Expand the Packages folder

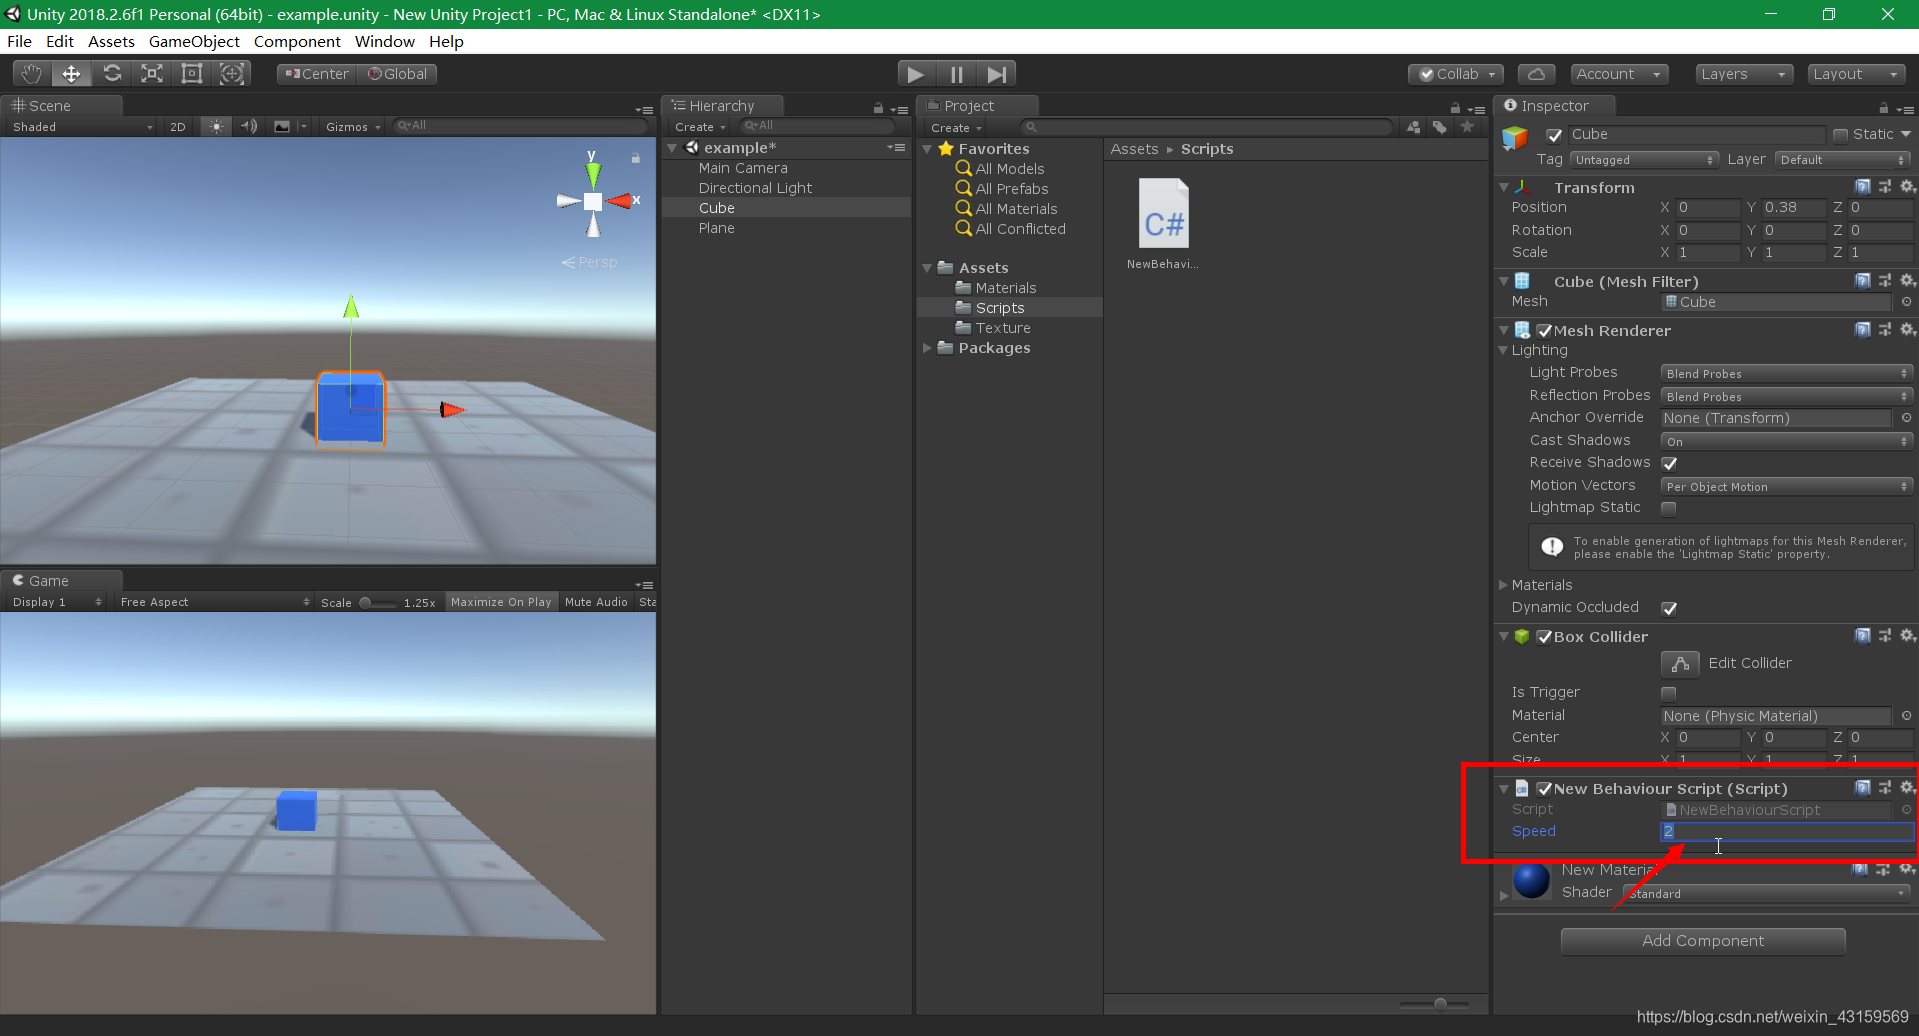(x=927, y=348)
